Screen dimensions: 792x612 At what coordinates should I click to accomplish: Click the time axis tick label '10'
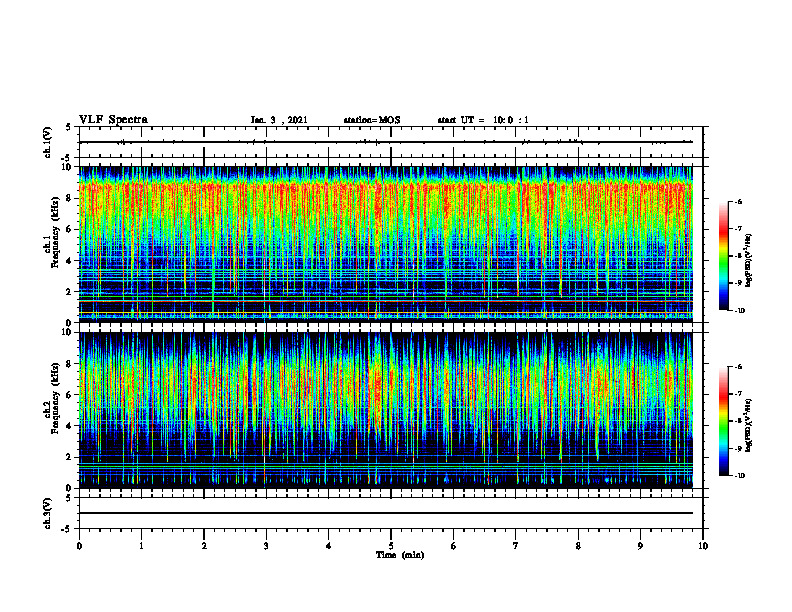703,546
